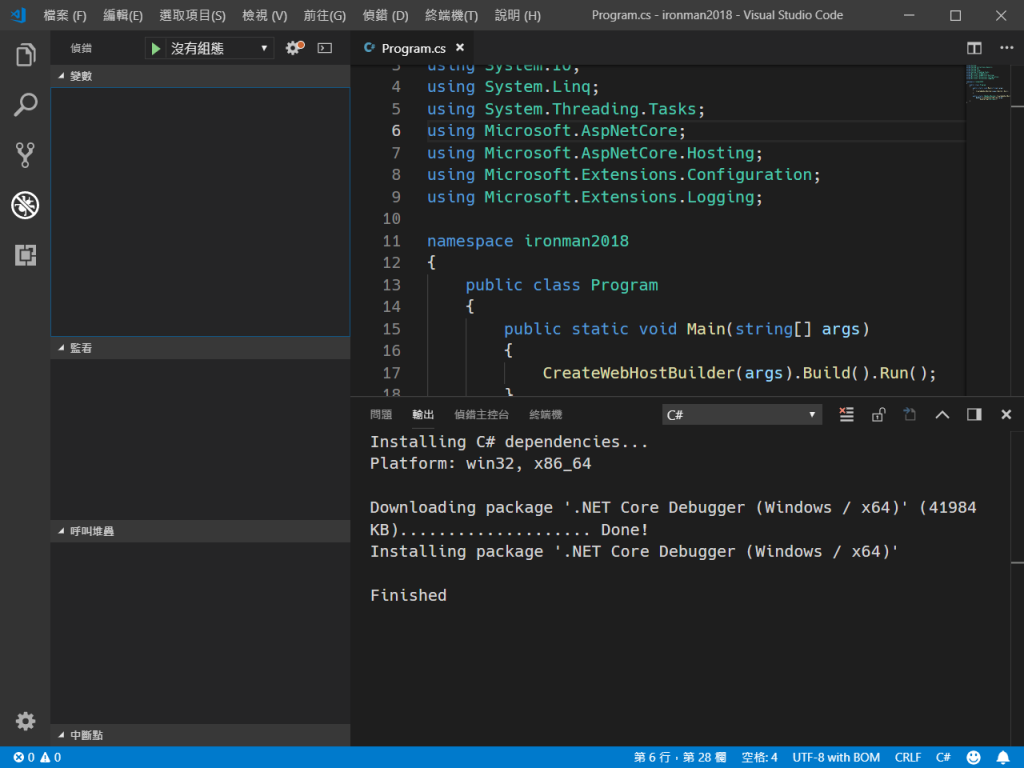1024x768 pixels.
Task: Open the notifications bell
Action: tap(1003, 758)
